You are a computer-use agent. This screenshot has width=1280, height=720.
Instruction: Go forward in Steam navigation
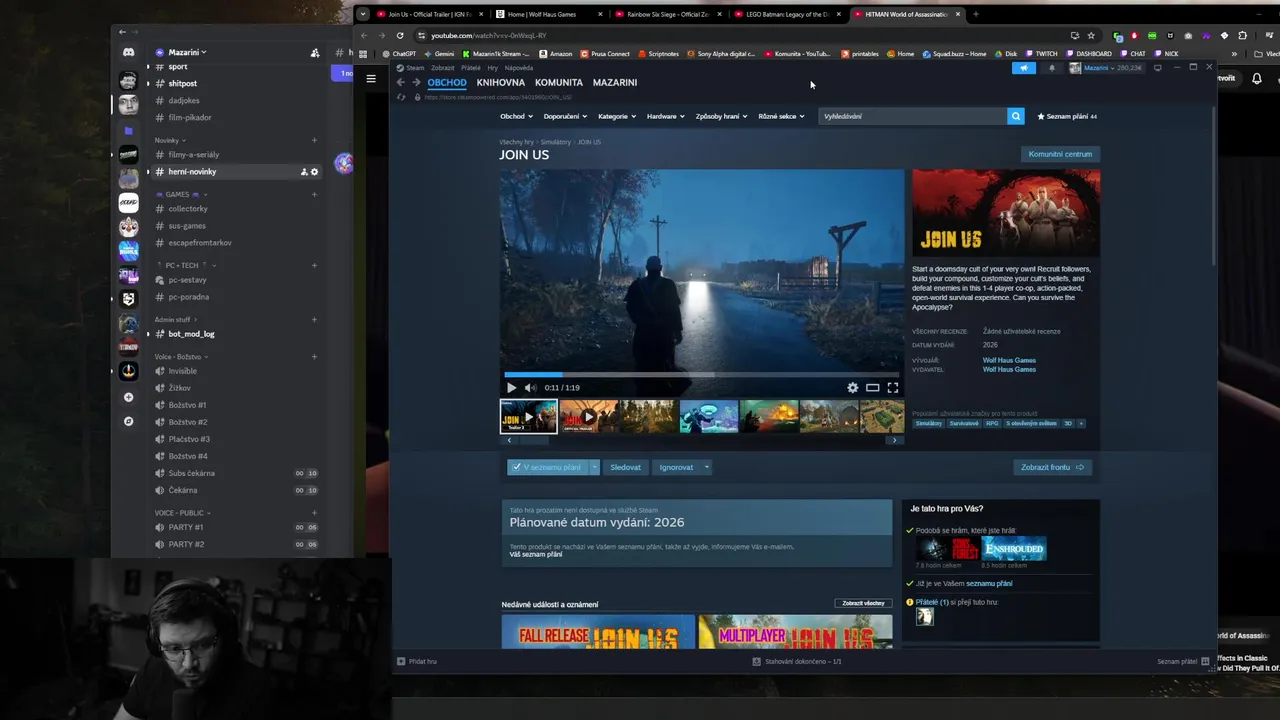click(416, 82)
